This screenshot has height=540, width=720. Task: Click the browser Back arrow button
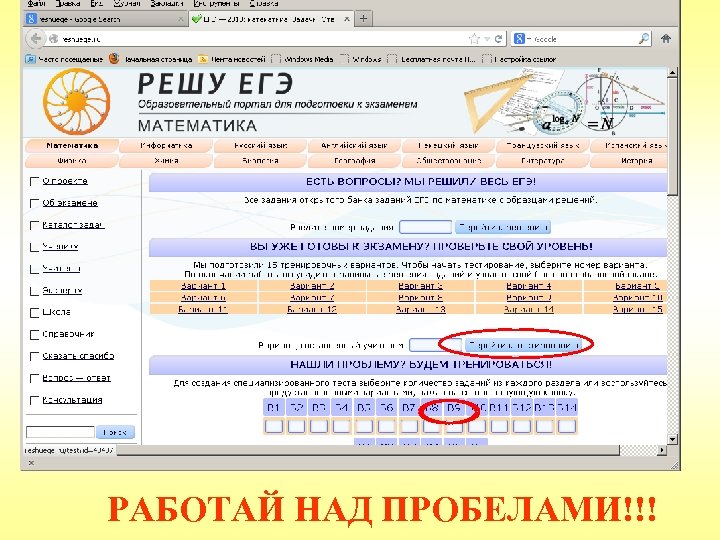[x=35, y=39]
